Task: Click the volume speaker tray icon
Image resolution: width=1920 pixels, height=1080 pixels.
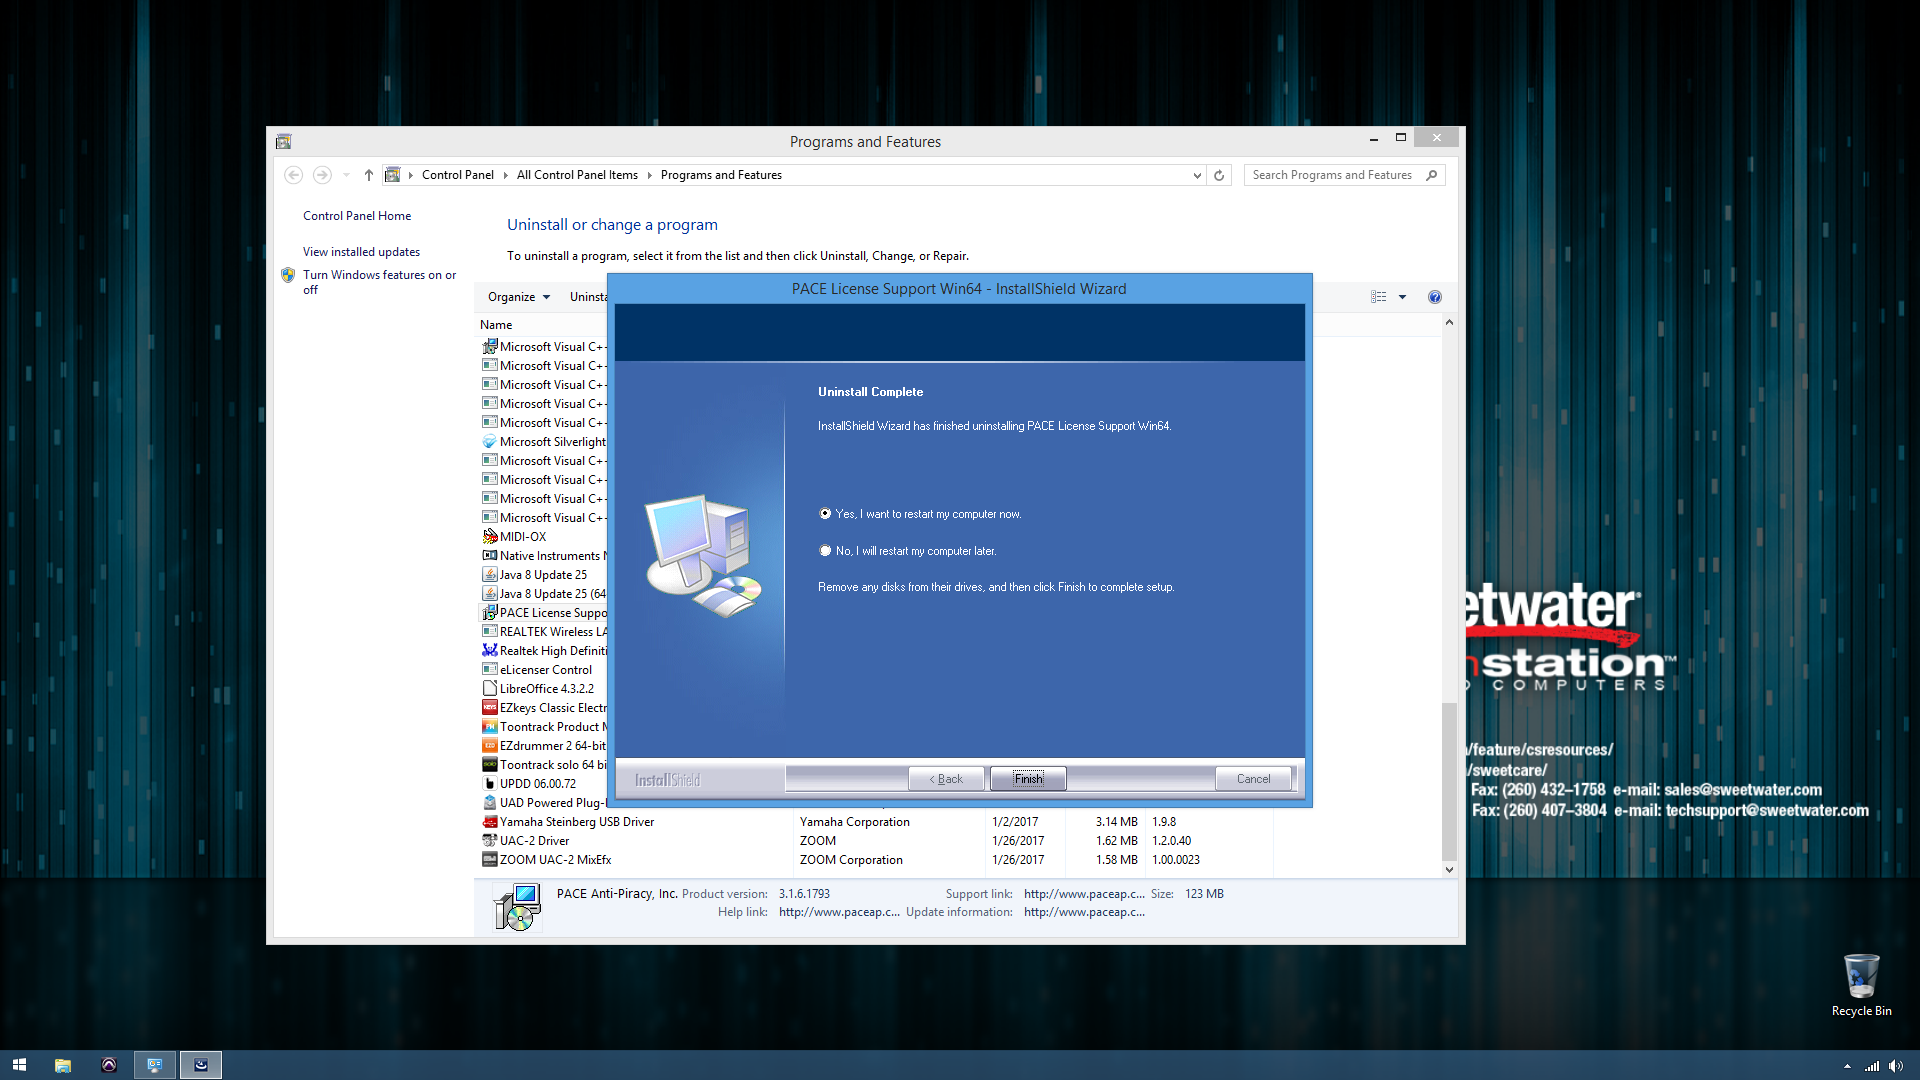Action: (x=1895, y=1066)
